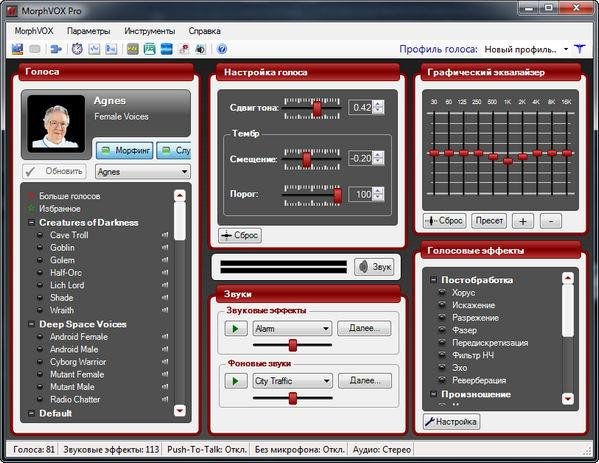Open the Параметры menu
Viewport: 599px width, 463px height.
click(89, 31)
